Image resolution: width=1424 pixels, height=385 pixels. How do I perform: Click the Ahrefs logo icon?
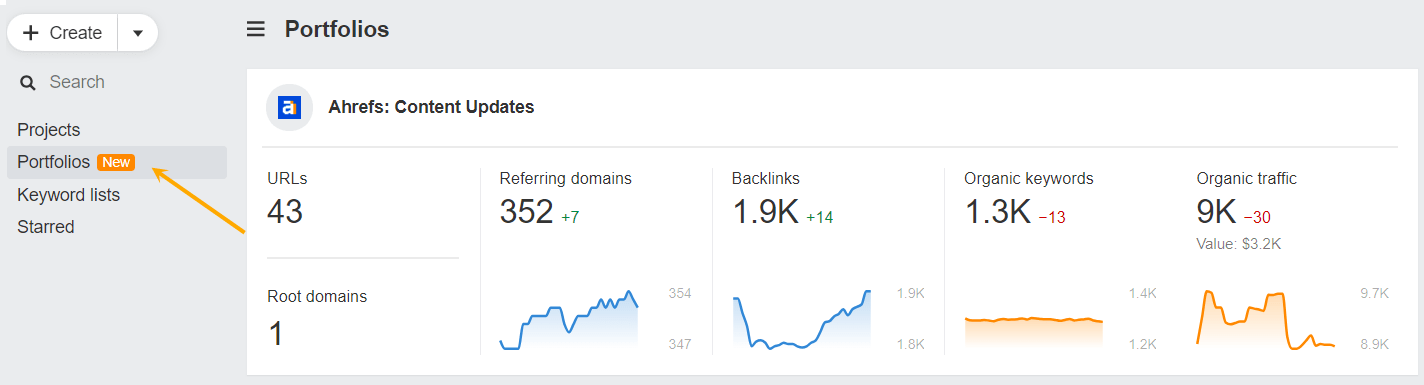point(290,107)
